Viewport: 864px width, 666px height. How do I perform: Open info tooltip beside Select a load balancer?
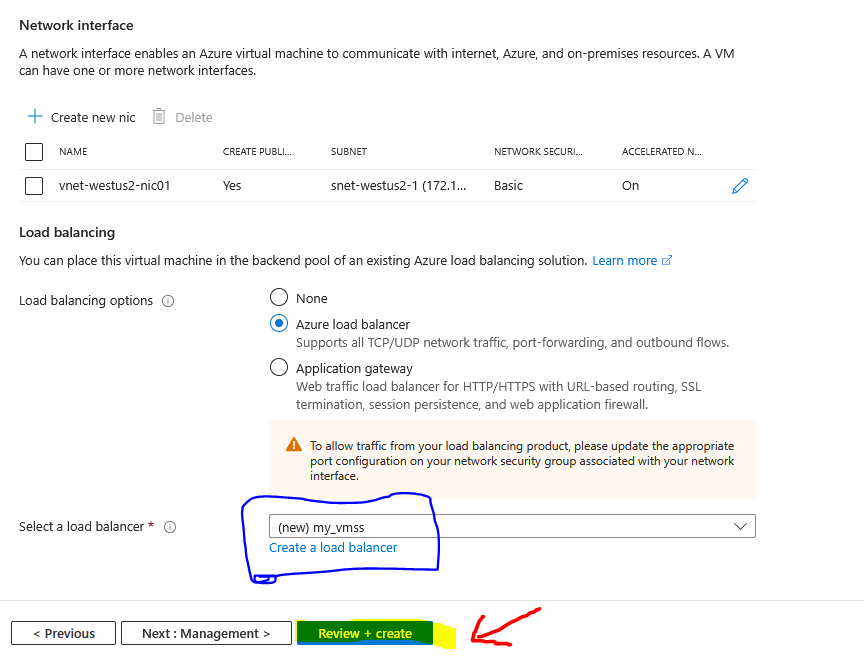170,527
